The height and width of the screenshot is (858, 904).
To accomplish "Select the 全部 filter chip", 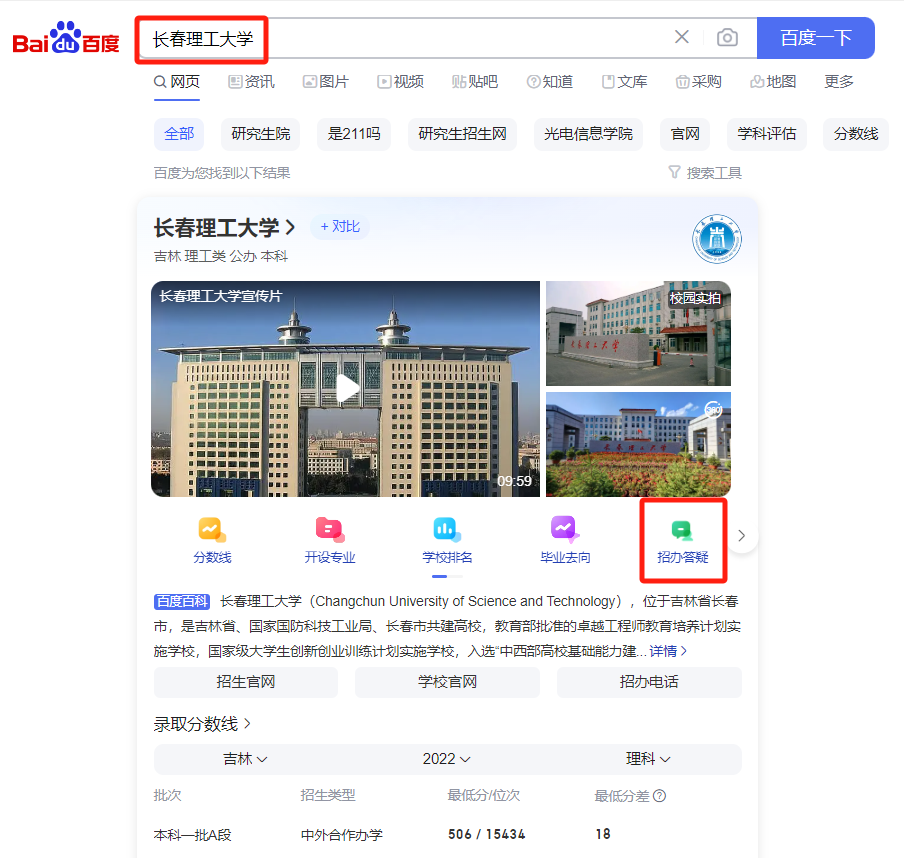I will 179,134.
